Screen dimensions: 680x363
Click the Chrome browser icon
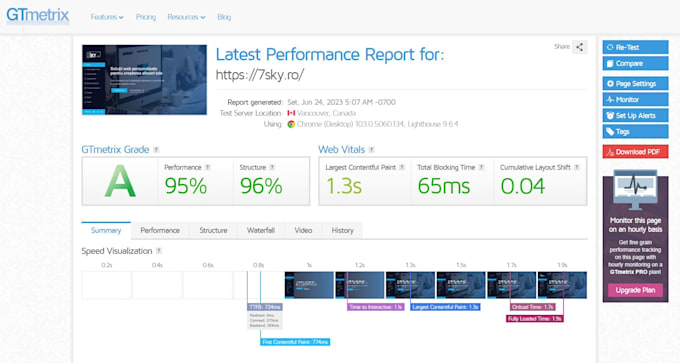click(x=291, y=124)
